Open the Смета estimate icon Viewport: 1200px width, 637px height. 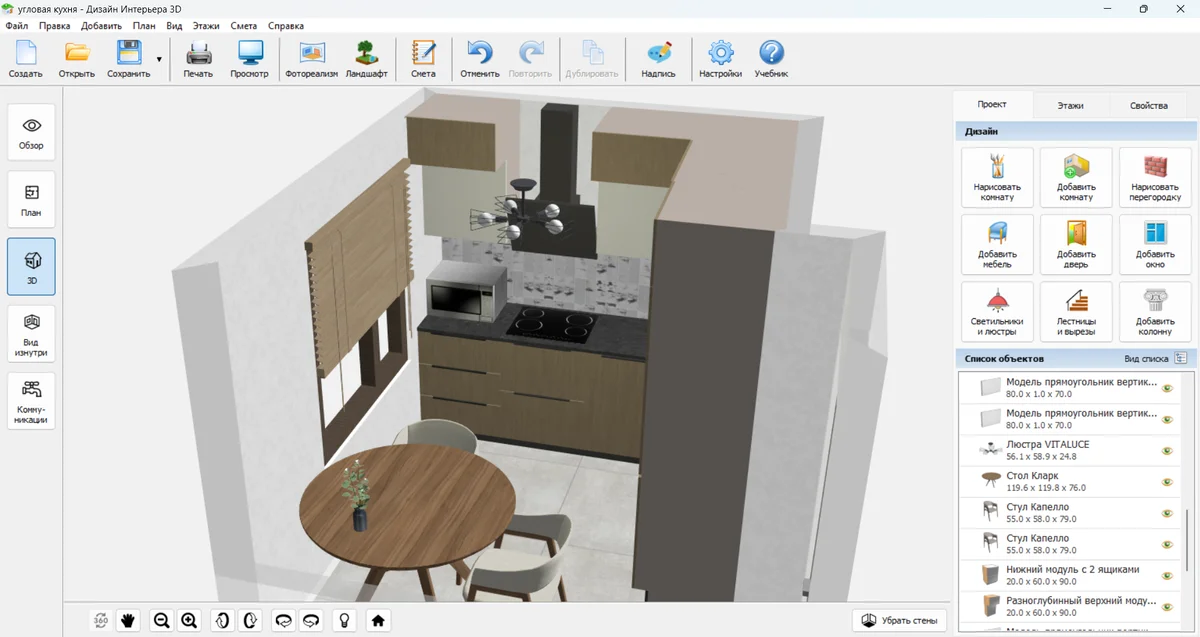pyautogui.click(x=423, y=59)
